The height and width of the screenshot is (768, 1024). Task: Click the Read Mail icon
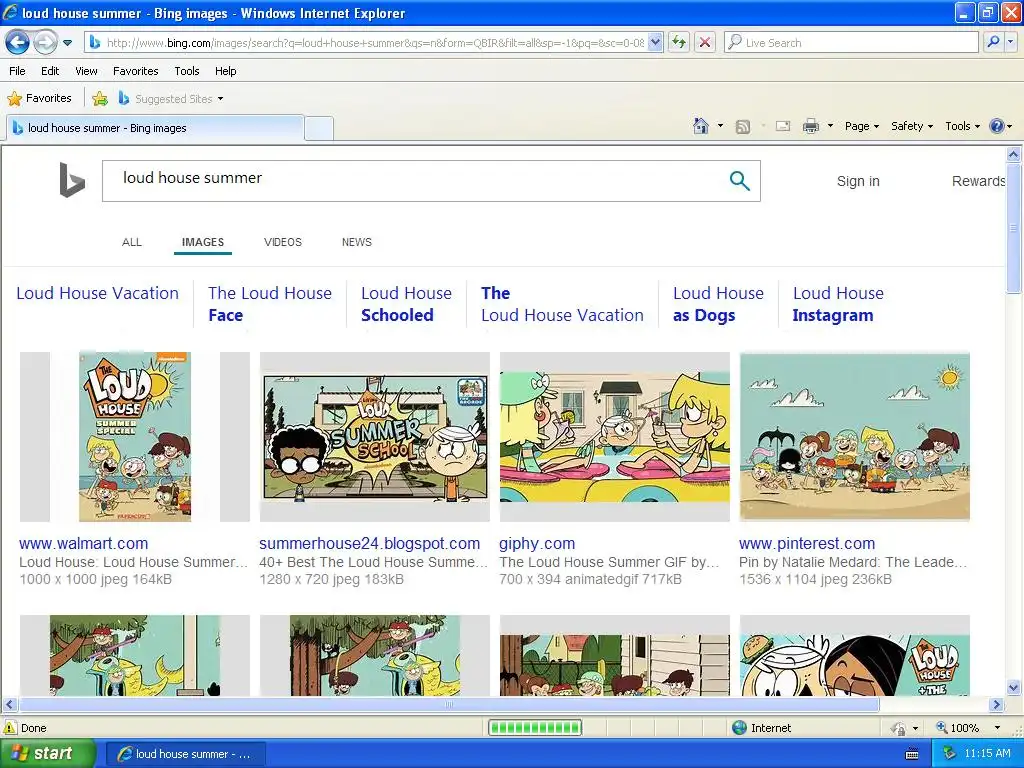click(x=783, y=127)
